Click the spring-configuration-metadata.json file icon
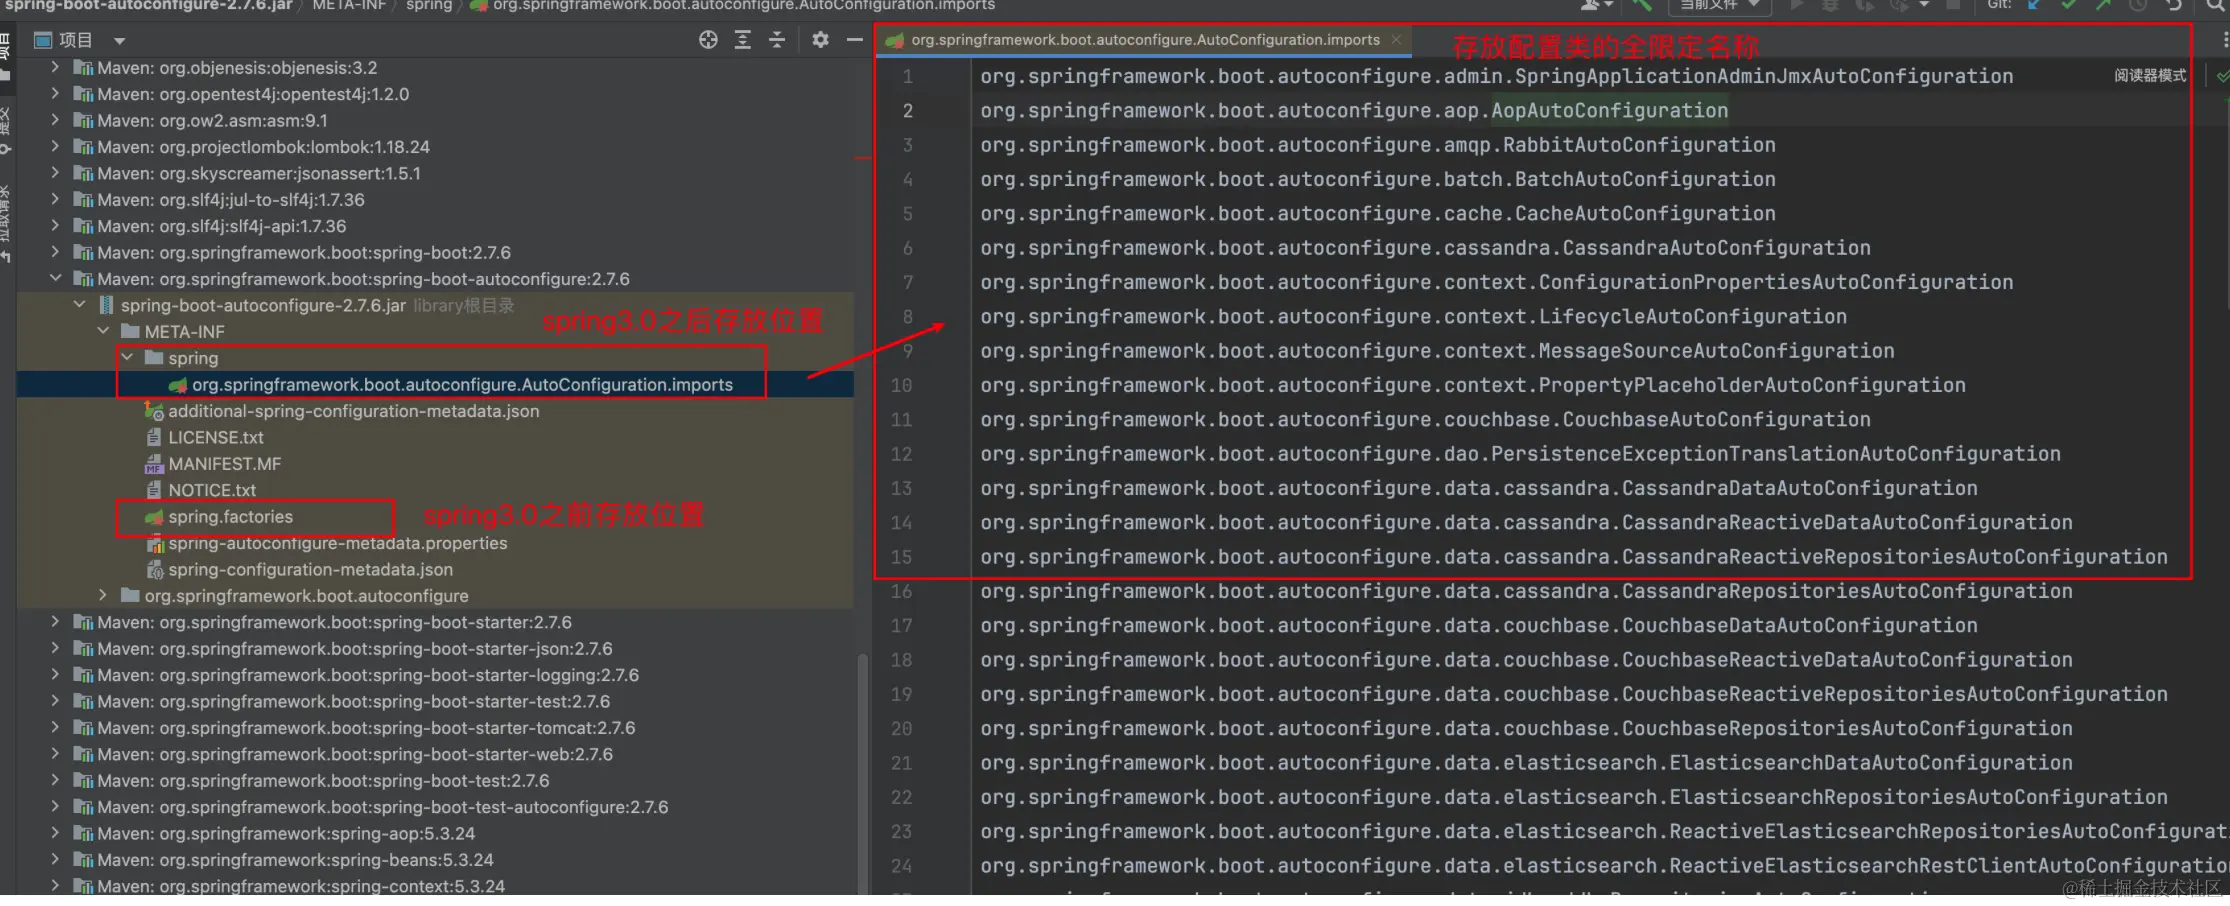Screen dimensions: 2230x906 click(155, 570)
